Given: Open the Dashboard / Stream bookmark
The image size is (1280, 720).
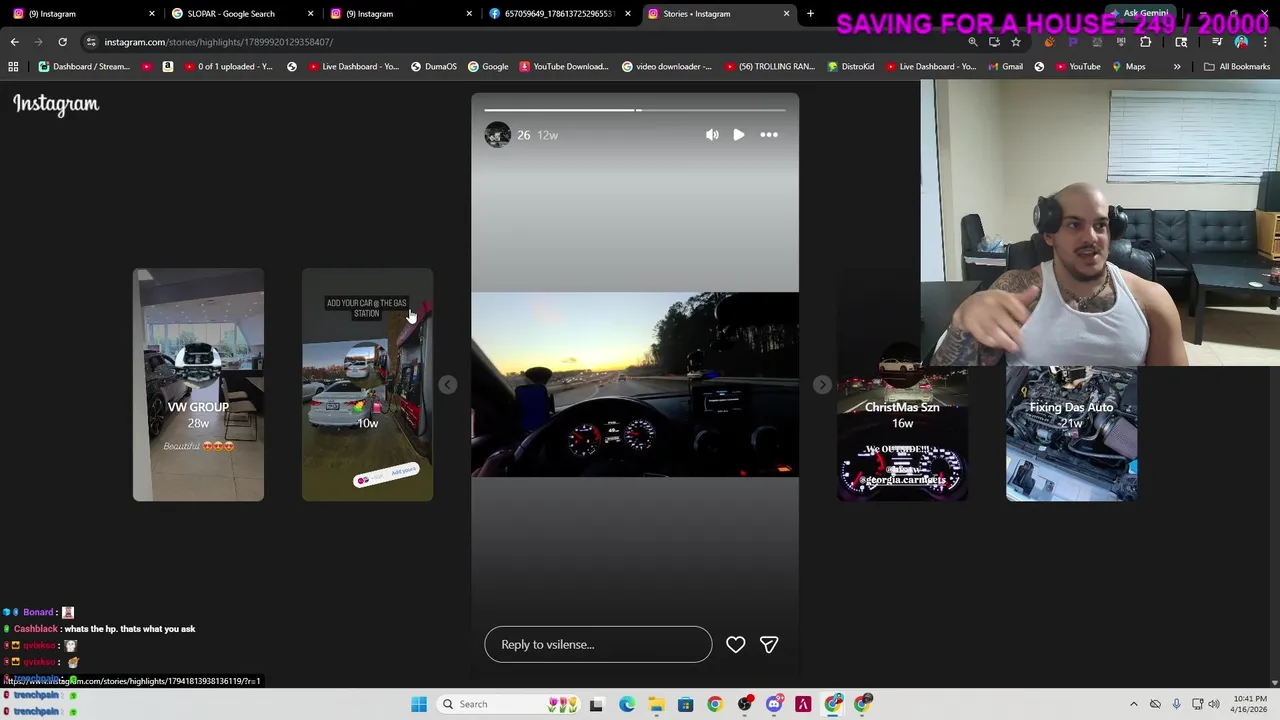Looking at the screenshot, I should point(85,67).
